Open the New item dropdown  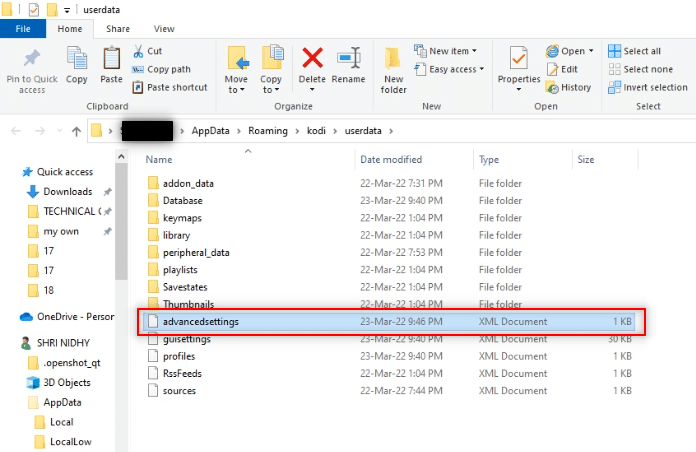(x=446, y=51)
